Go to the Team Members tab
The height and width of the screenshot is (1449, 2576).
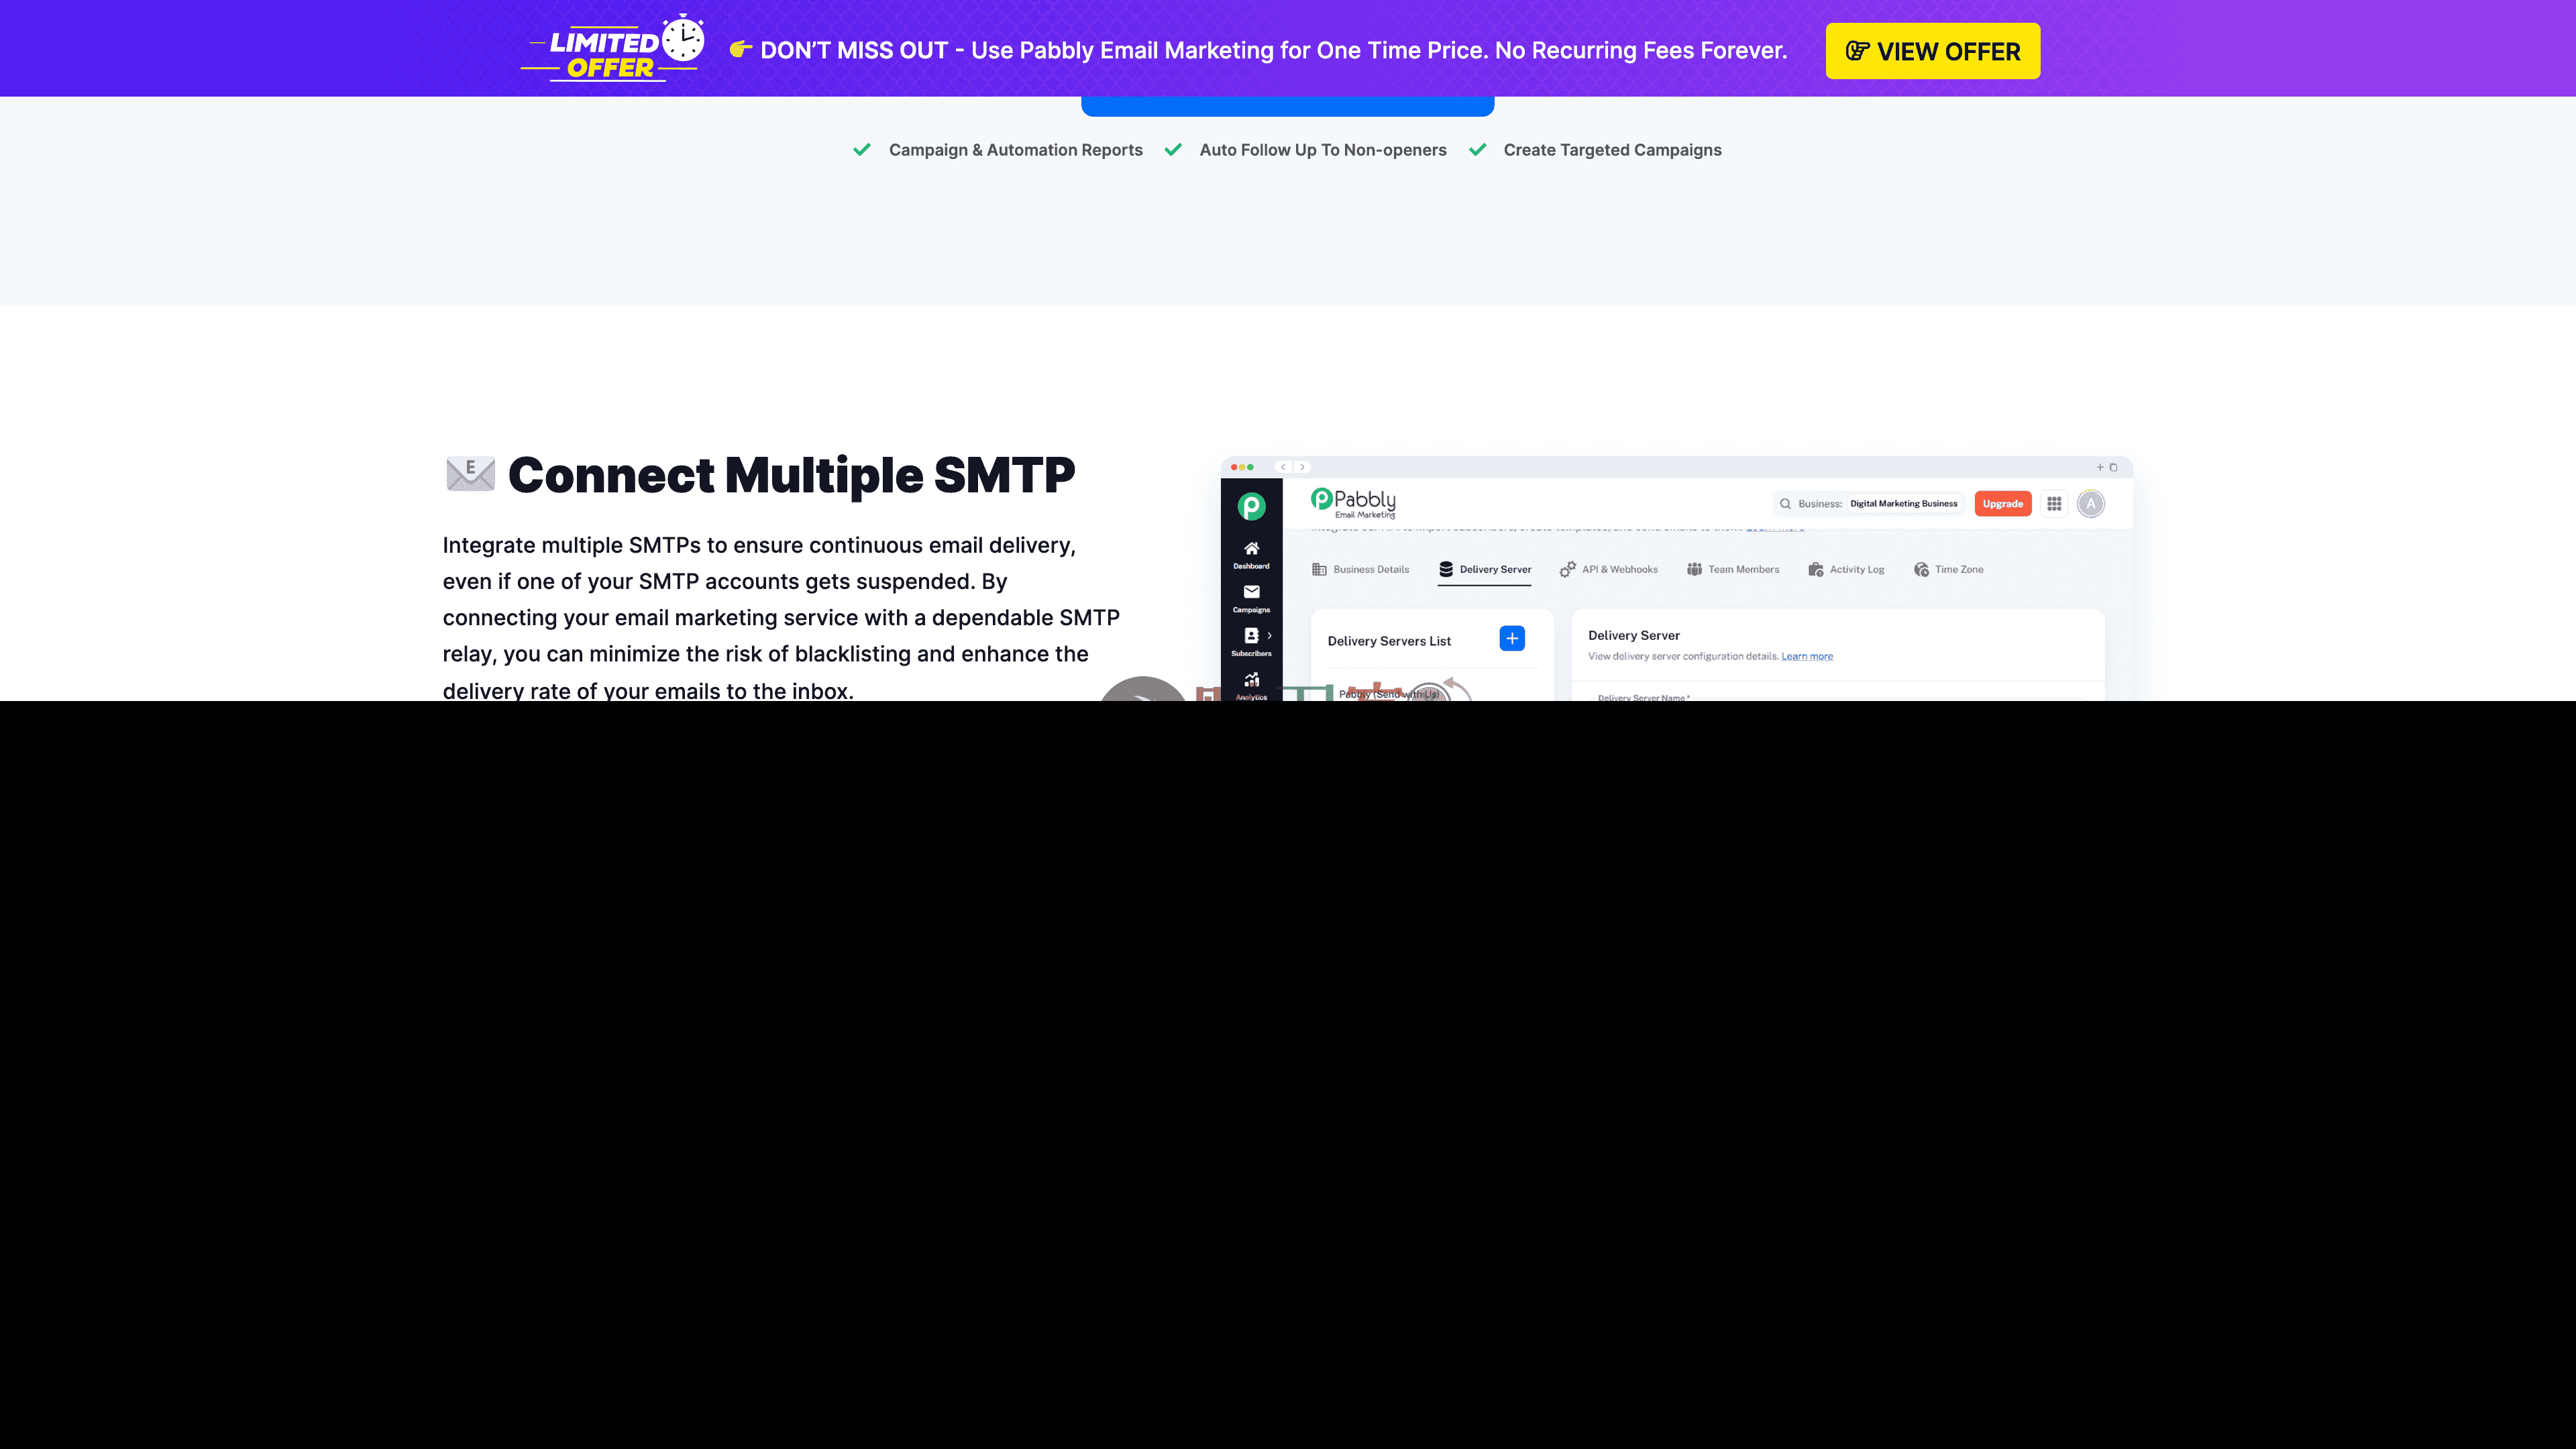(1733, 570)
